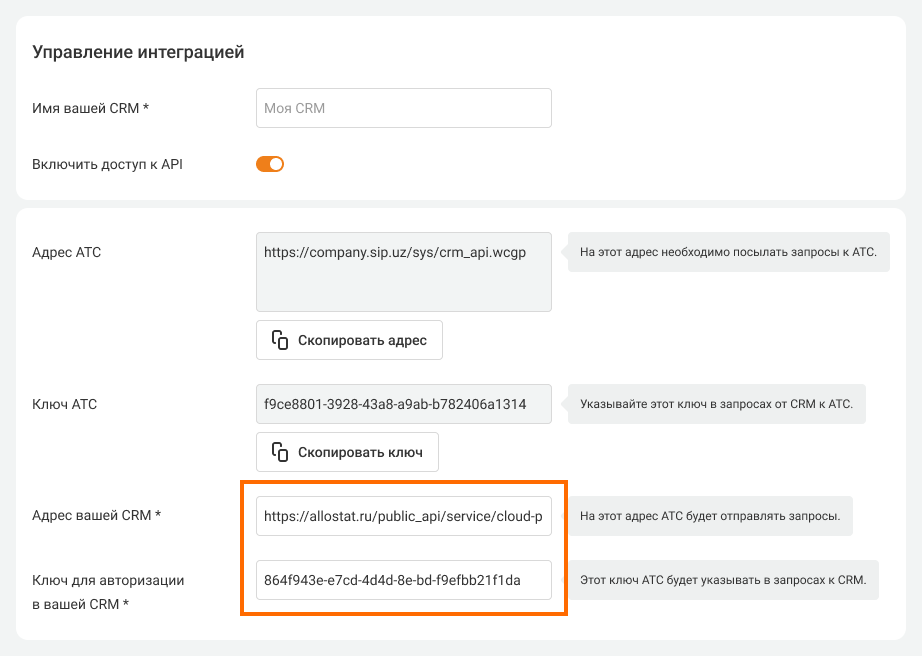
Task: Select the read-only Адрес АТС URL box
Action: coord(403,272)
